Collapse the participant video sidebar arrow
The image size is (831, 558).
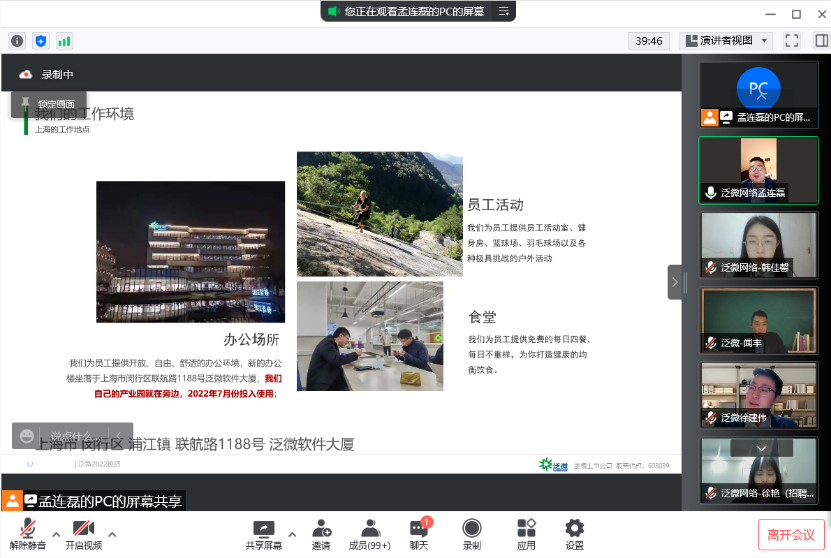pyautogui.click(x=675, y=282)
